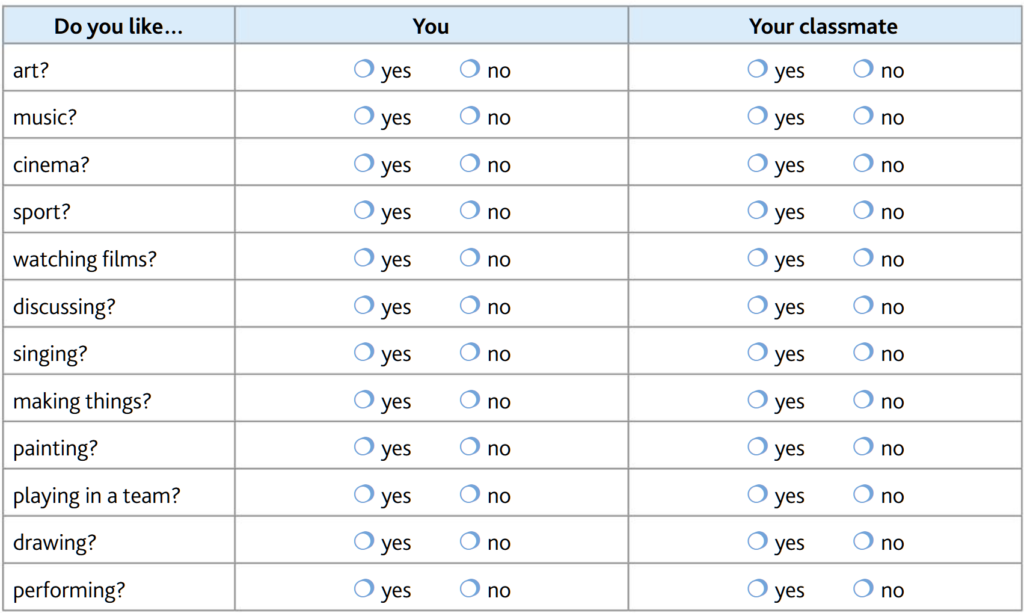The height and width of the screenshot is (613, 1024).
Task: Click the 'Do you like...' header cell
Action: pos(118,26)
